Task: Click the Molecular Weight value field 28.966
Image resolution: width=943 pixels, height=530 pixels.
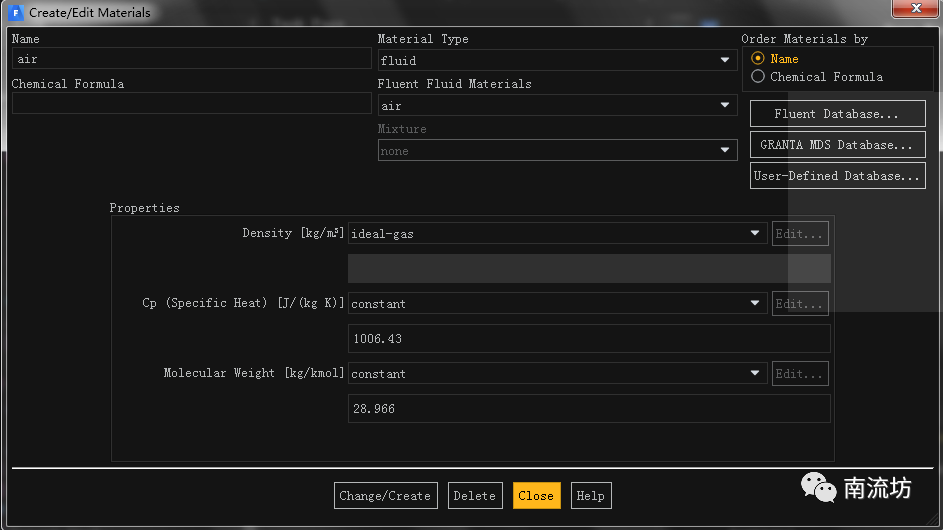Action: (588, 409)
